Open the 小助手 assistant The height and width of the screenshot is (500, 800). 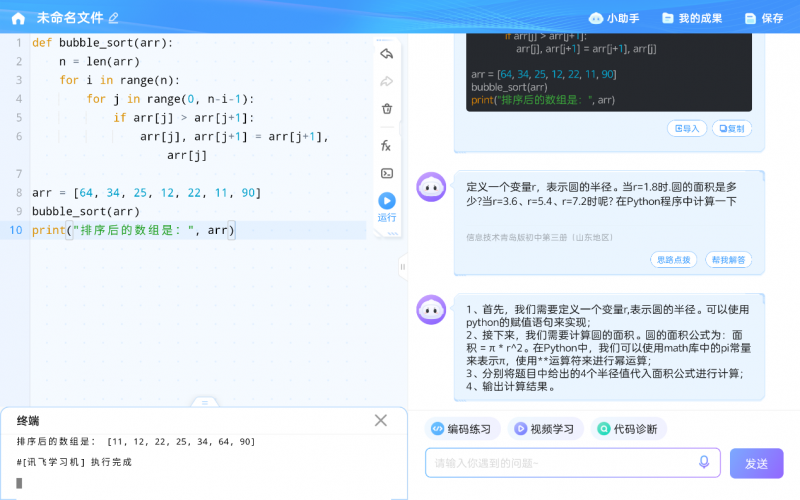pos(614,18)
